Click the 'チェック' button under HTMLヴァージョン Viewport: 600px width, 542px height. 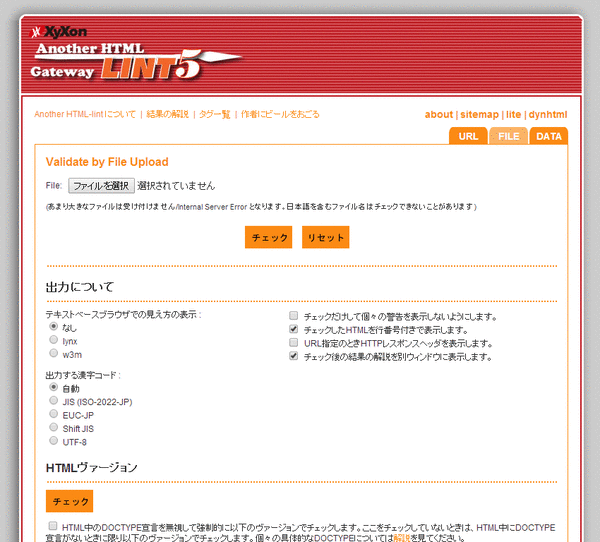(x=70, y=501)
